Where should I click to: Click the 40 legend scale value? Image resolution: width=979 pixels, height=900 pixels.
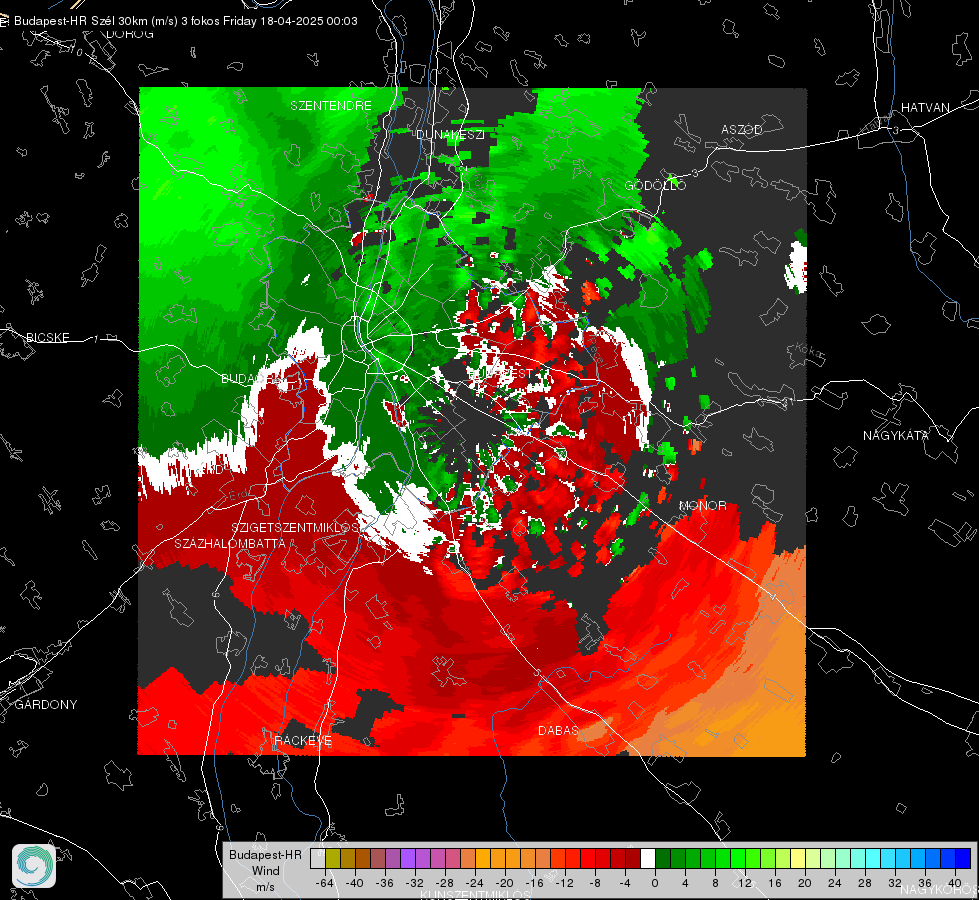pyautogui.click(x=954, y=883)
